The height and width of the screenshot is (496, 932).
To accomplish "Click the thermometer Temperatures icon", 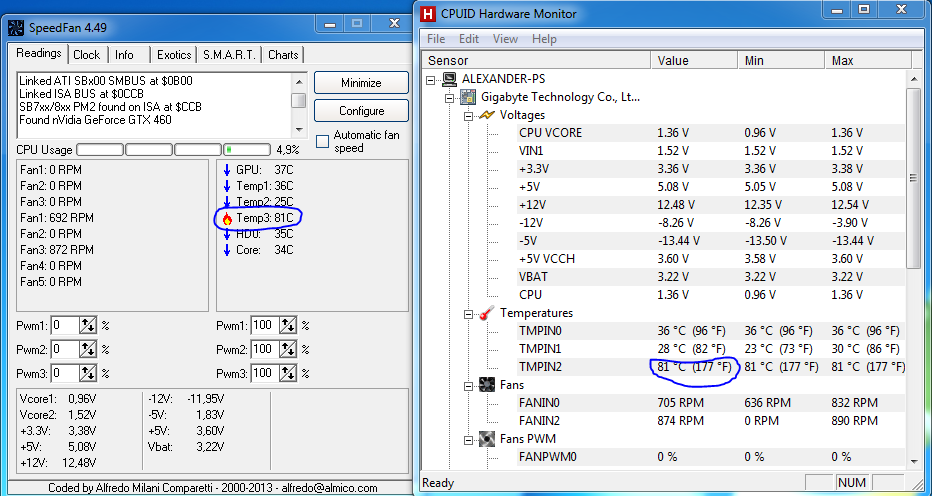I will pos(487,313).
